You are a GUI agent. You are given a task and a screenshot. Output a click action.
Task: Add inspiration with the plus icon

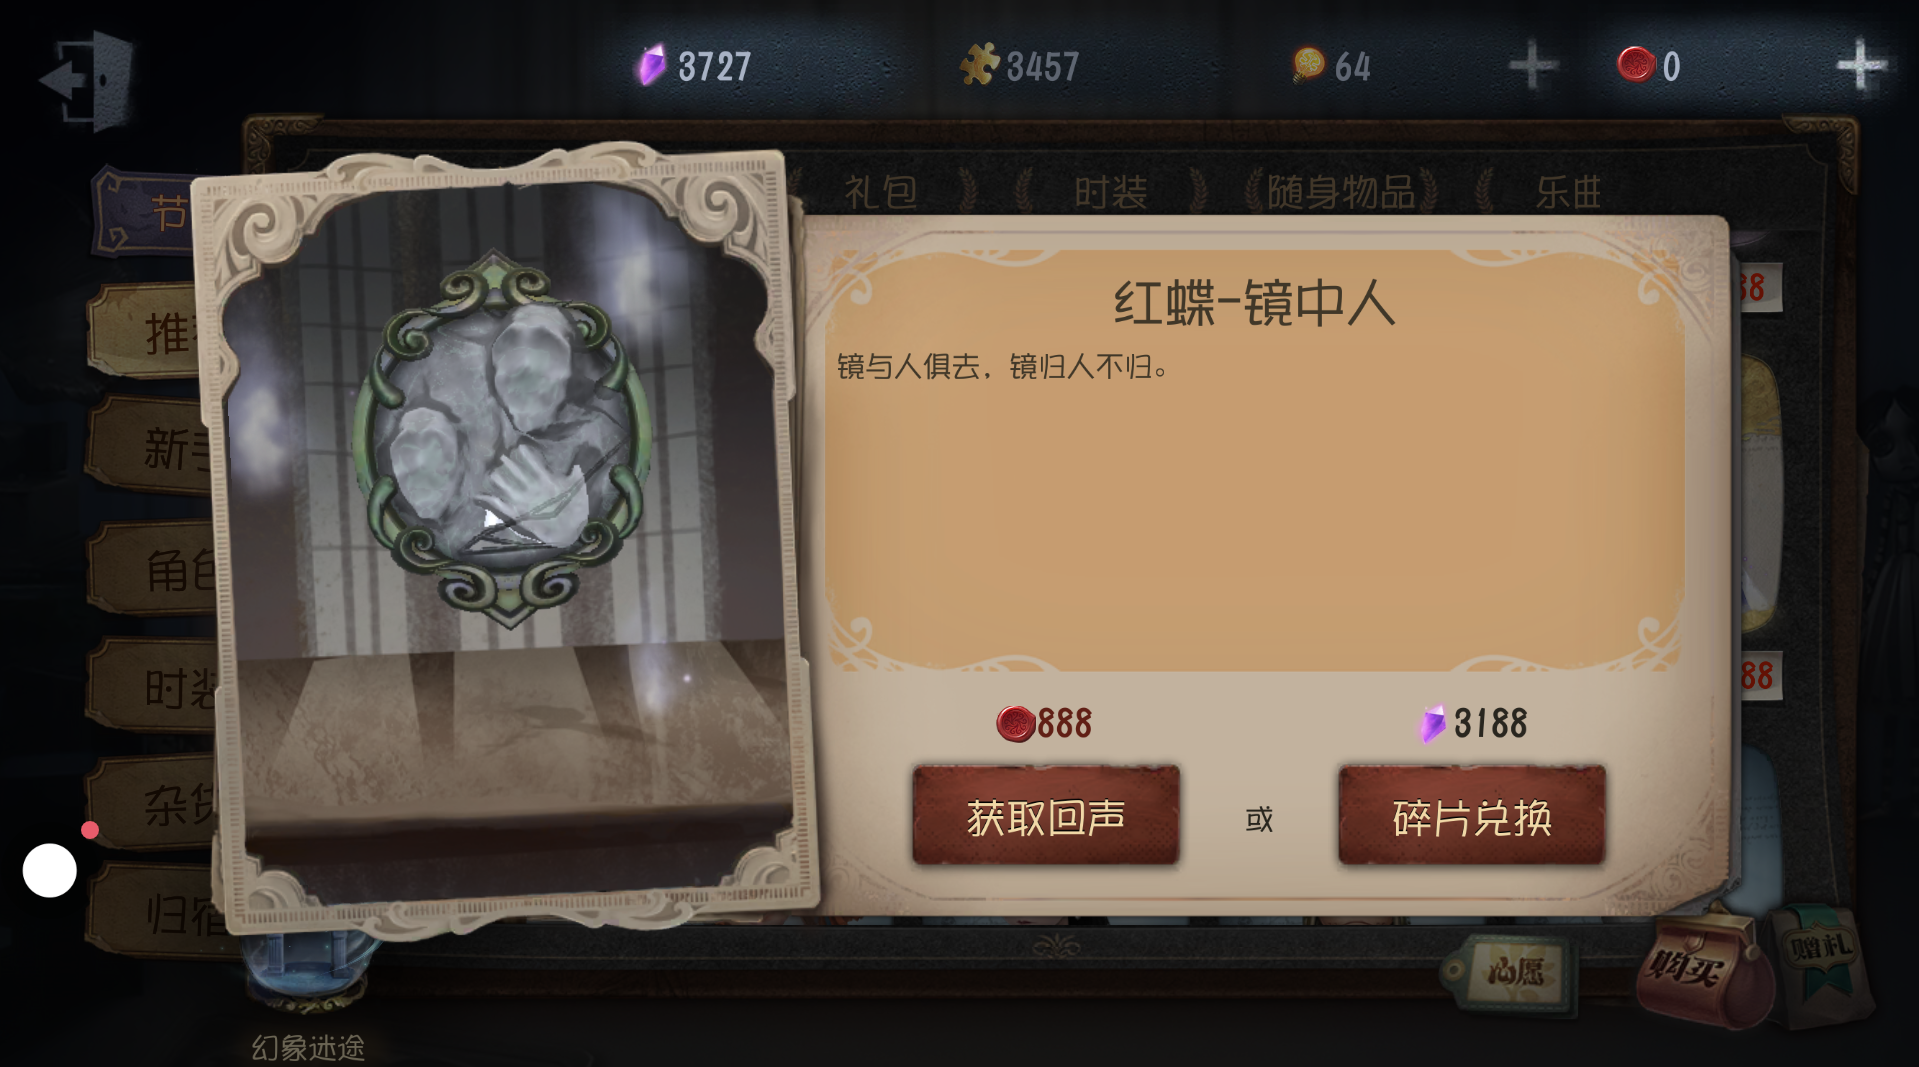[x=1532, y=66]
